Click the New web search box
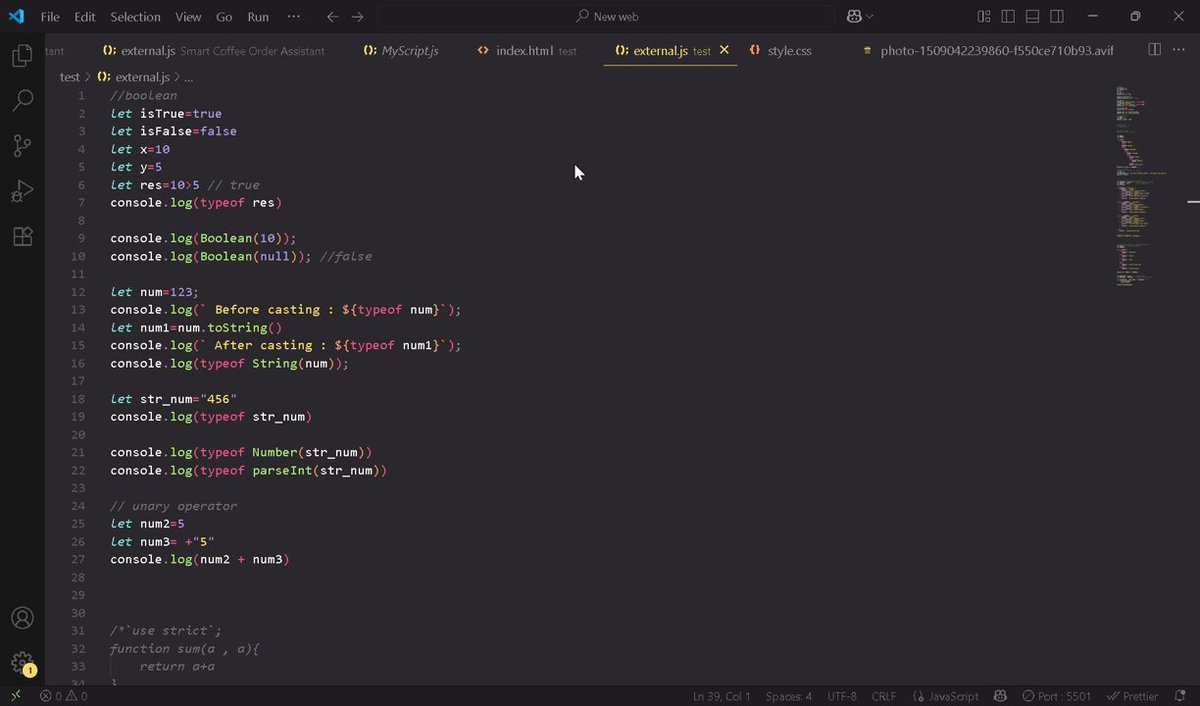Viewport: 1200px width, 706px height. pos(606,17)
